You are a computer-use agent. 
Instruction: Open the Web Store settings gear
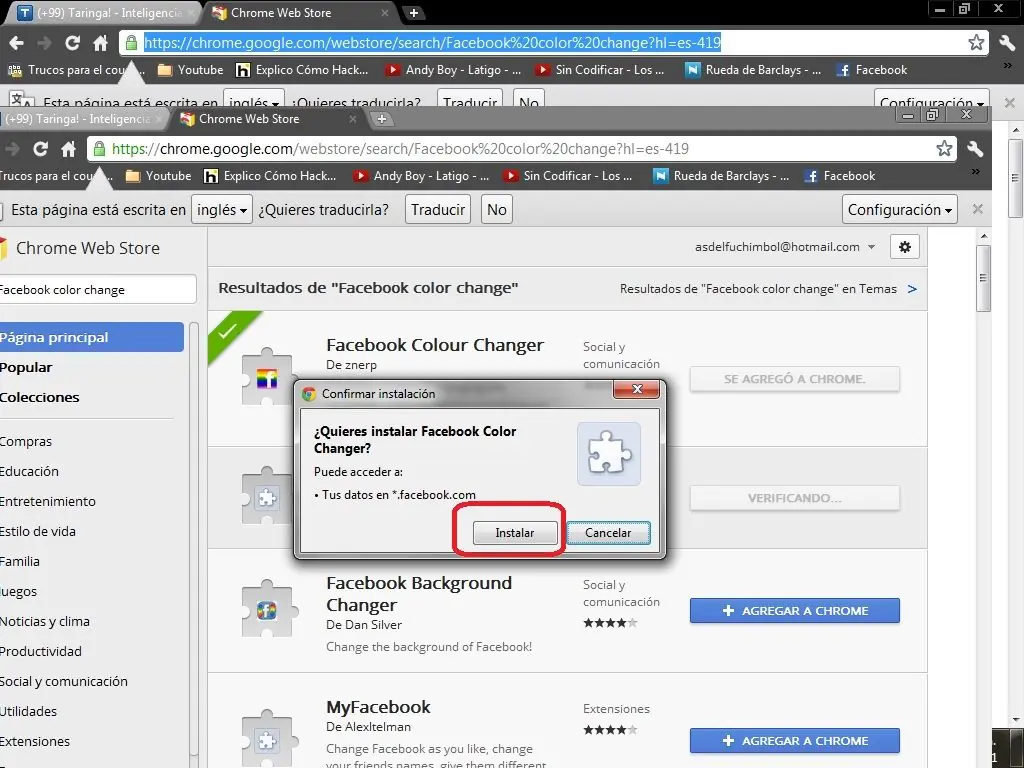[x=904, y=247]
